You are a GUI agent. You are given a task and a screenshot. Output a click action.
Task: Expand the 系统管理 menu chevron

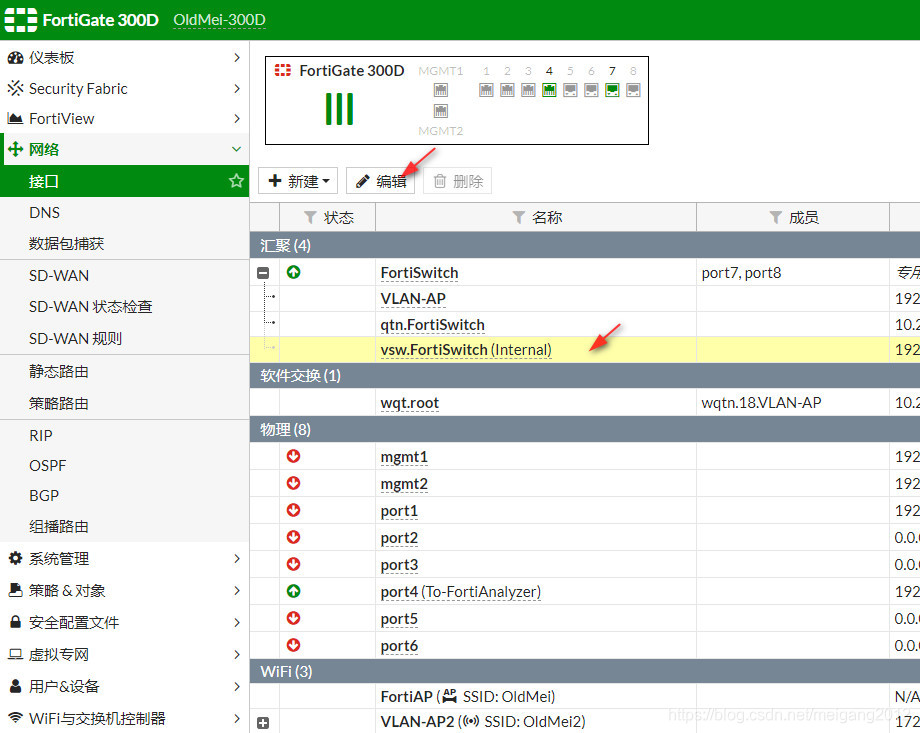pyautogui.click(x=236, y=558)
